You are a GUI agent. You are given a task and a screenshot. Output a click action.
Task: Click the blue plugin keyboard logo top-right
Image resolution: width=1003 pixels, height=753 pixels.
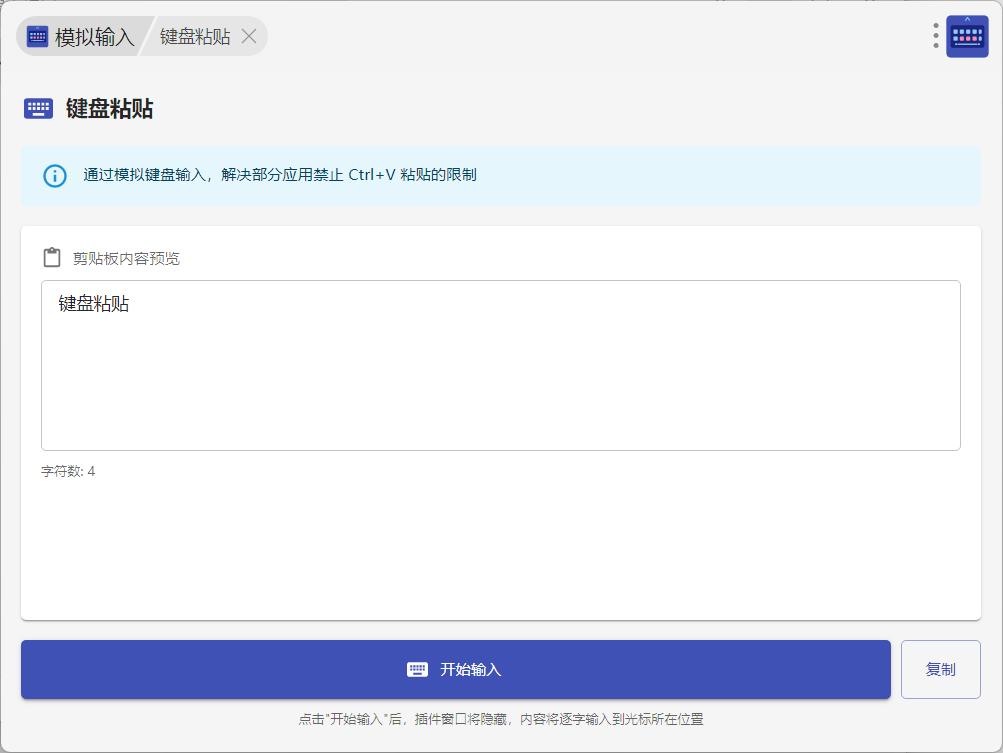[x=967, y=38]
